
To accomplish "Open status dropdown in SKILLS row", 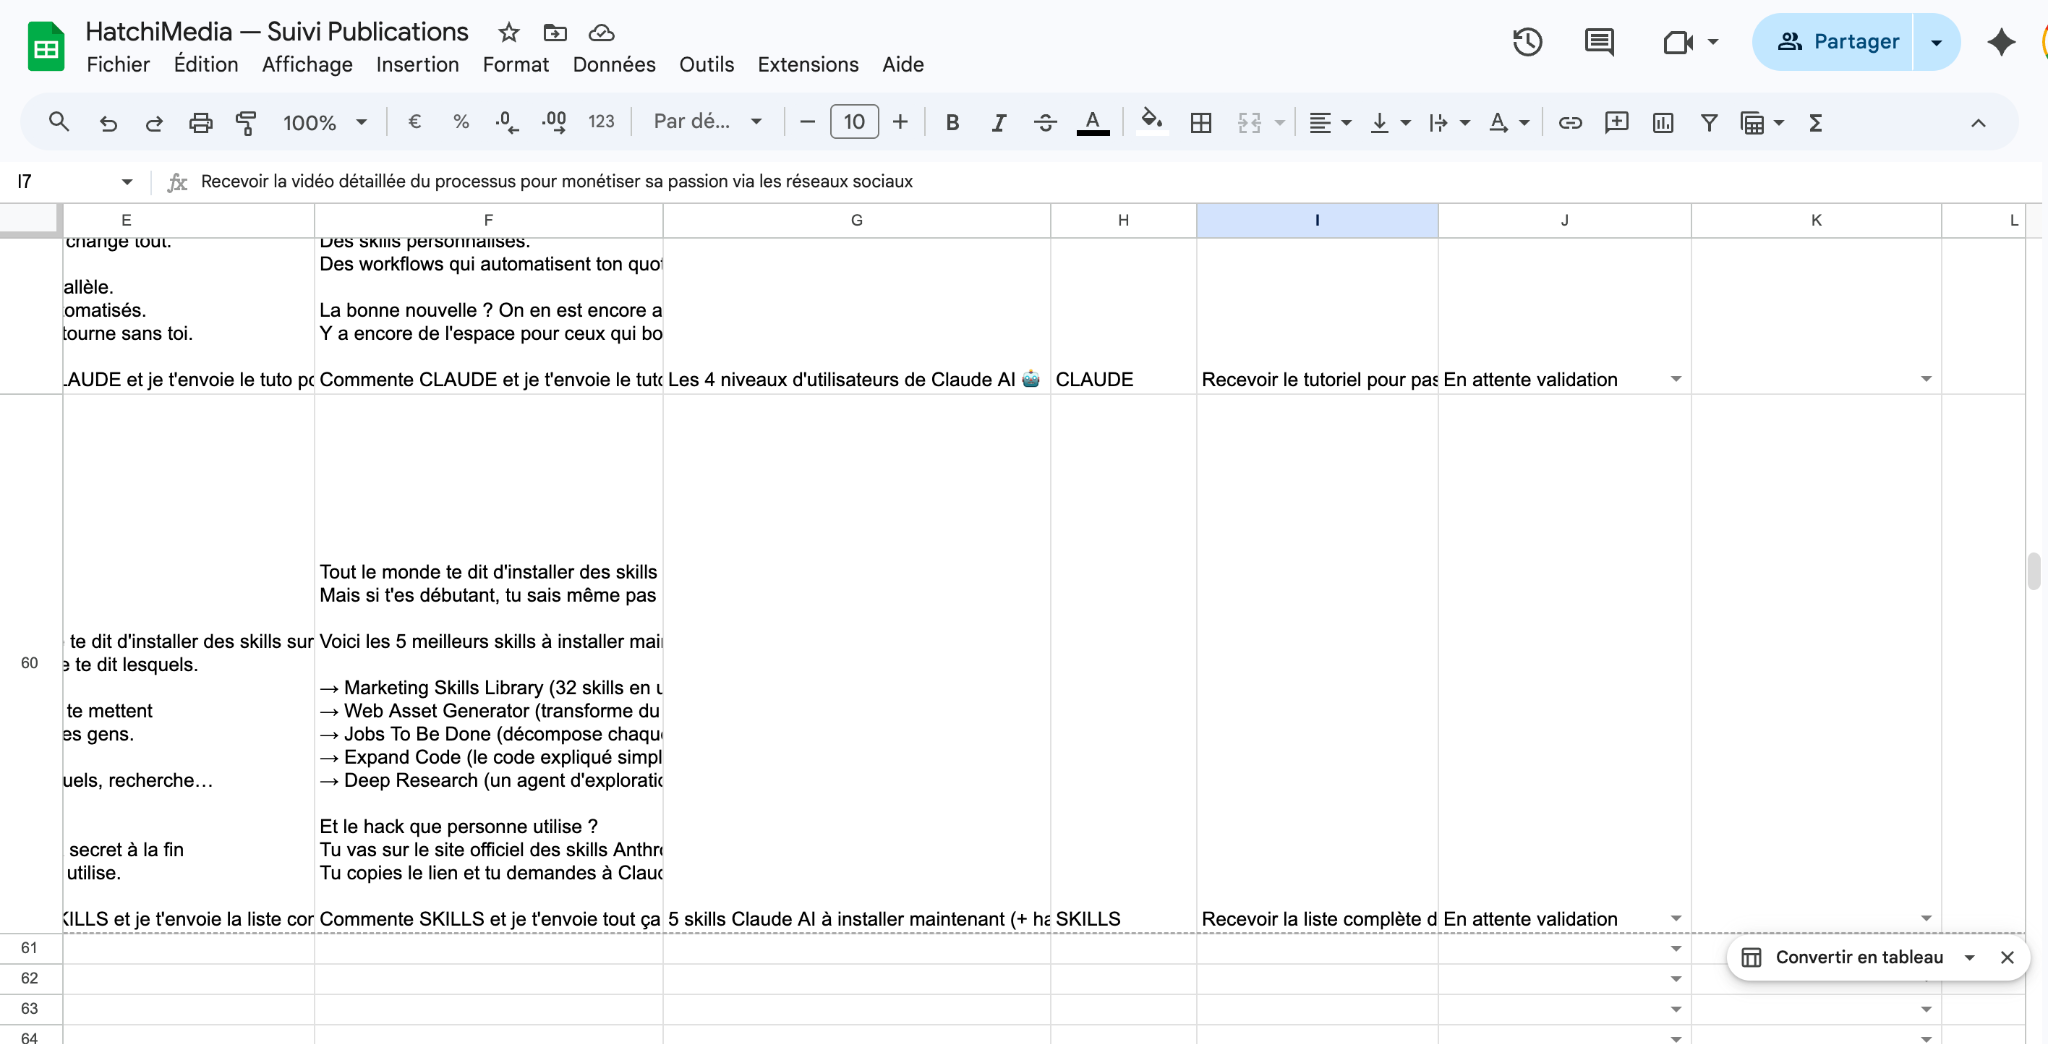I will click(x=1676, y=918).
